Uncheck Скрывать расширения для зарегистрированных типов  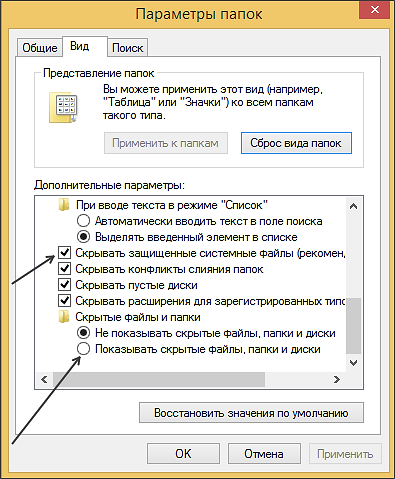(64, 301)
